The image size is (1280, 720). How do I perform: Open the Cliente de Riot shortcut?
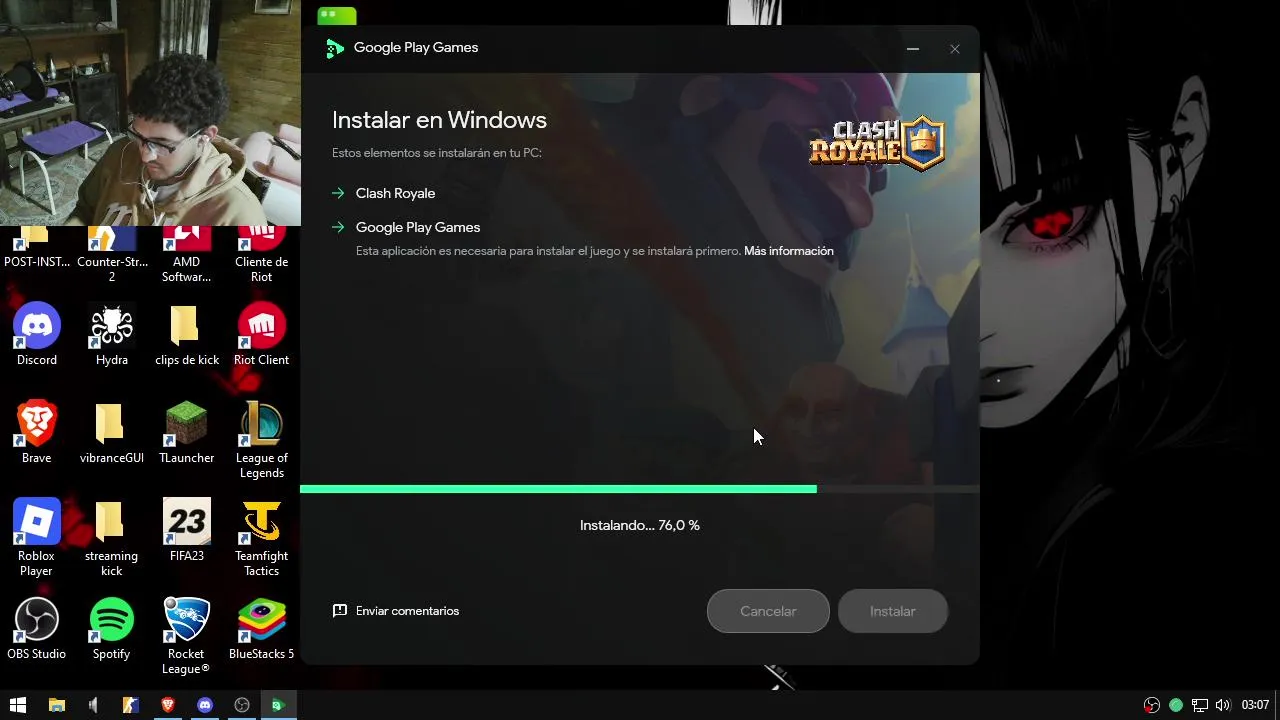click(261, 255)
